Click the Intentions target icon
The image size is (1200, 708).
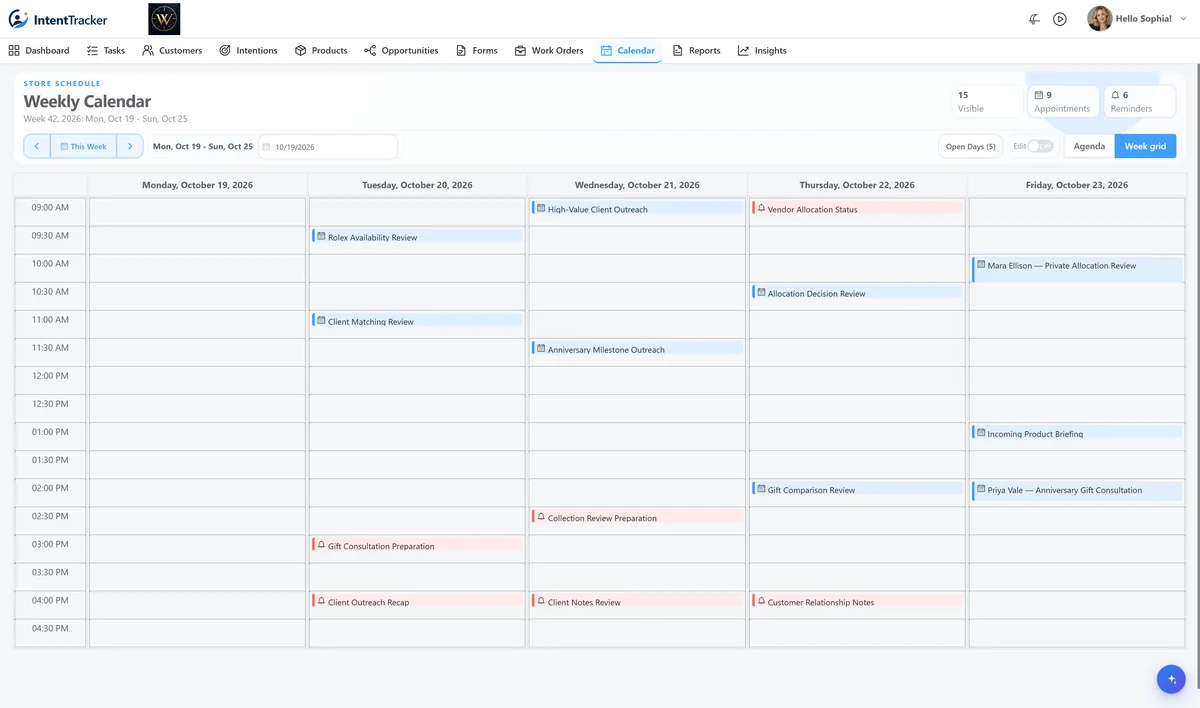click(x=225, y=50)
